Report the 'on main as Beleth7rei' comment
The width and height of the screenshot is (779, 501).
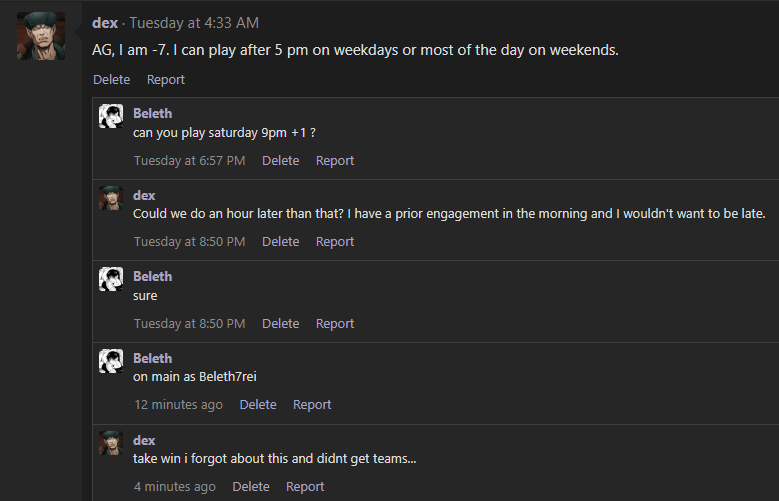coord(312,405)
